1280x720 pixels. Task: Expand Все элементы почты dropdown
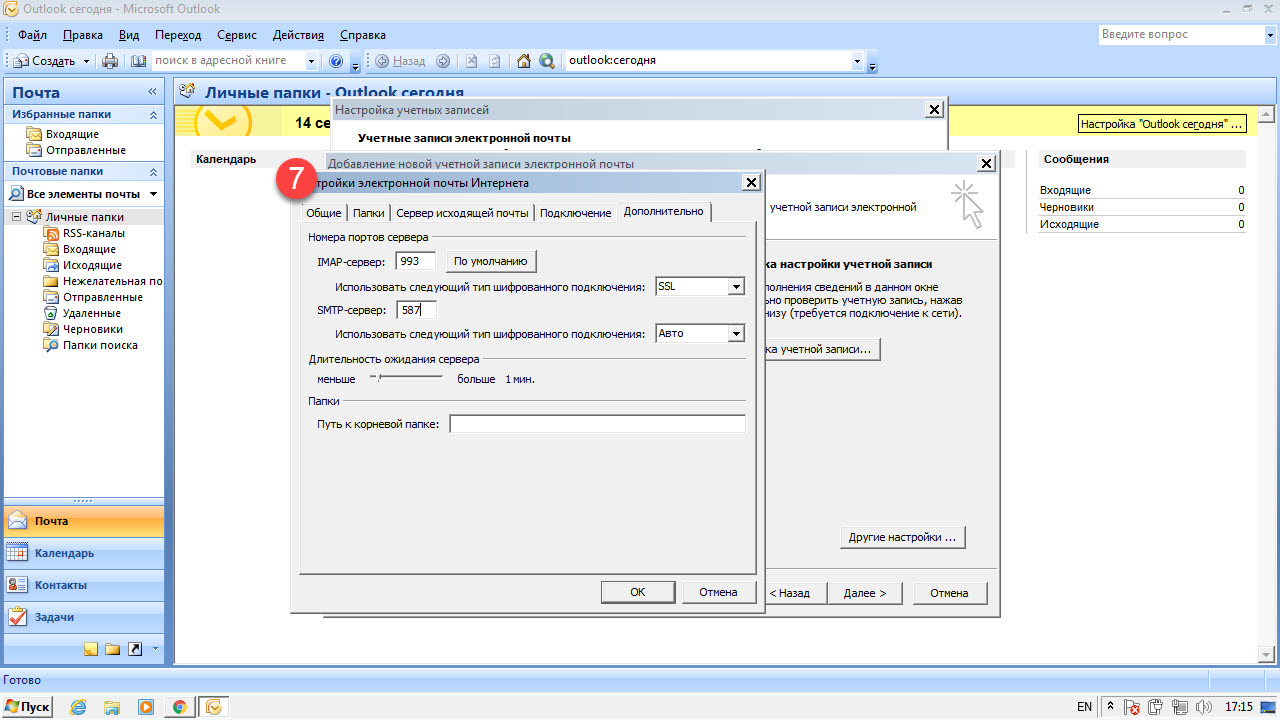pyautogui.click(x=153, y=194)
